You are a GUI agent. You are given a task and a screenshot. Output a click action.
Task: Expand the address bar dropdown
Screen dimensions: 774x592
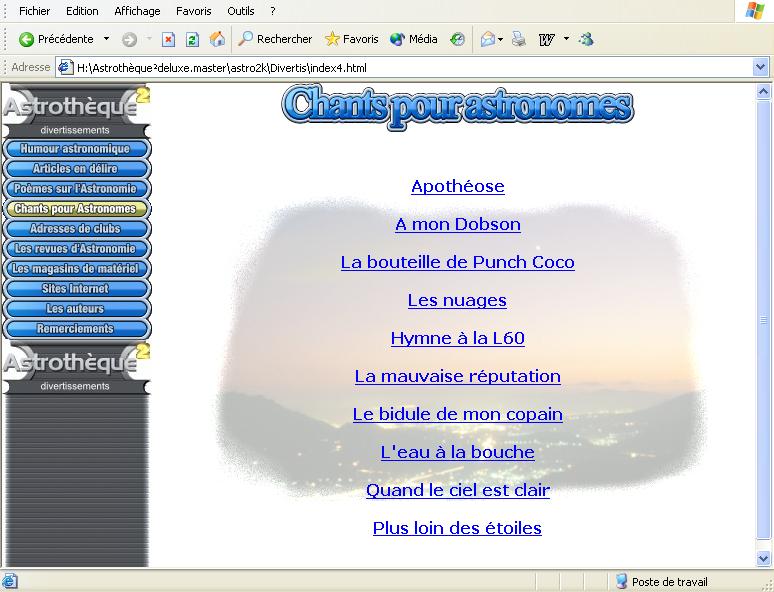click(761, 68)
